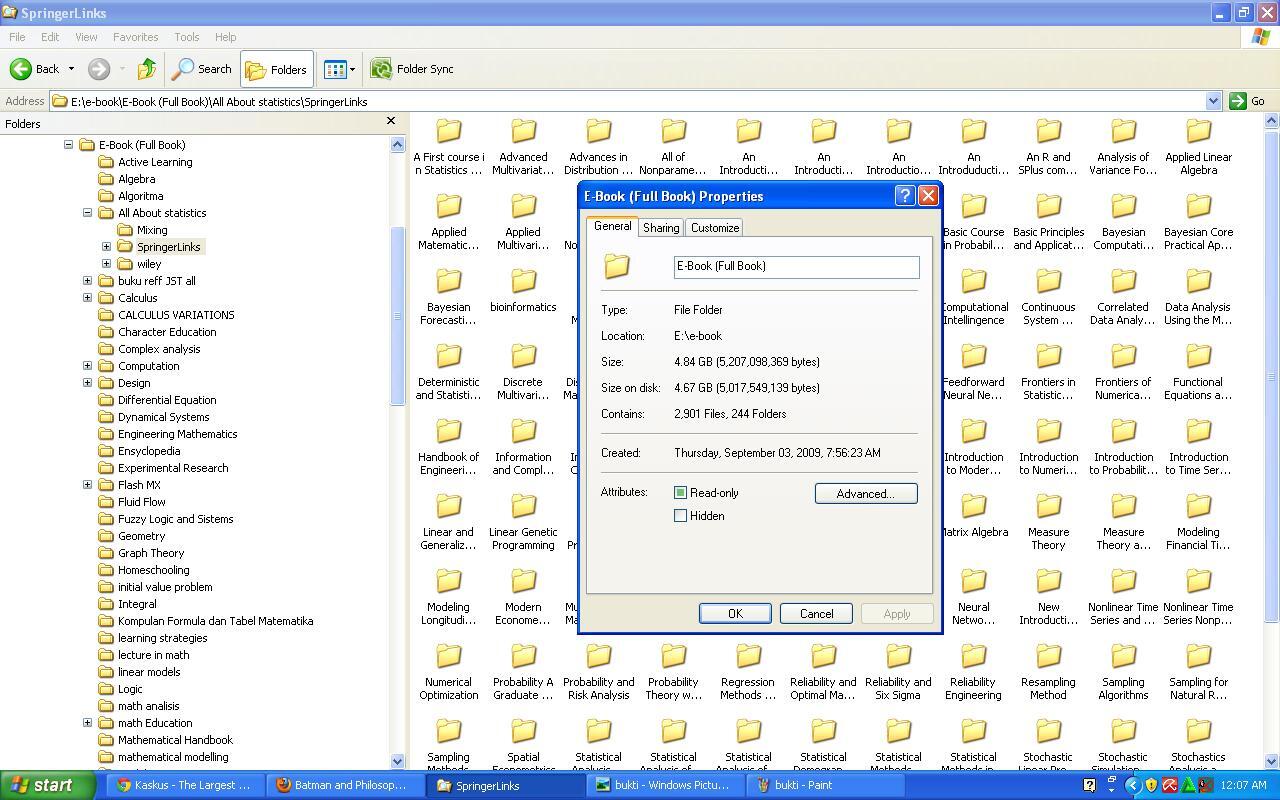Select 'Mixing' in the folder tree
1280x800 pixels.
(x=152, y=230)
